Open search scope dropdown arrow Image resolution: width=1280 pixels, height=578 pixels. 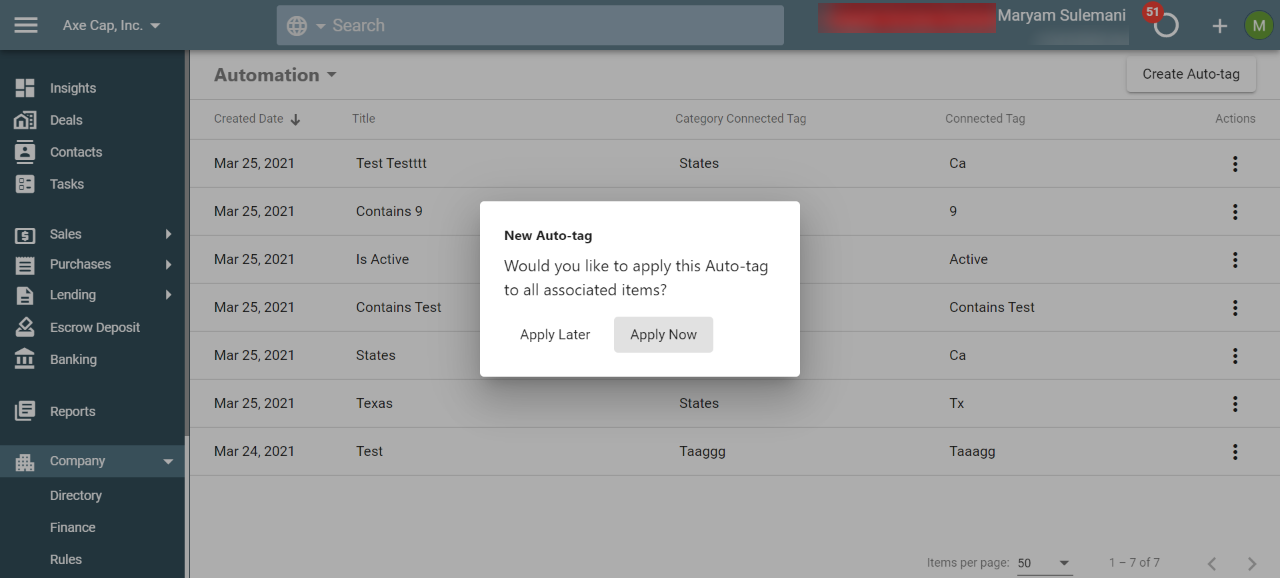pos(321,26)
